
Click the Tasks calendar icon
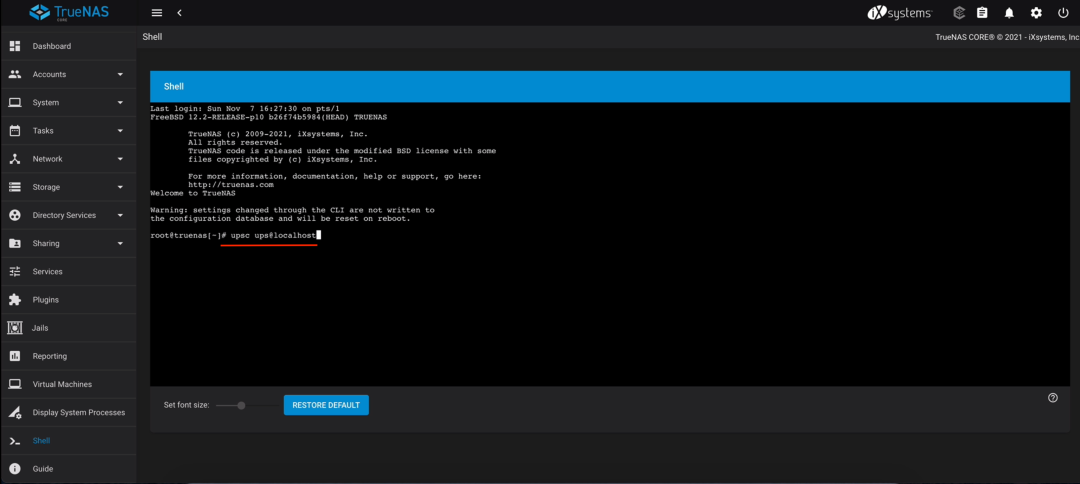[14, 131]
